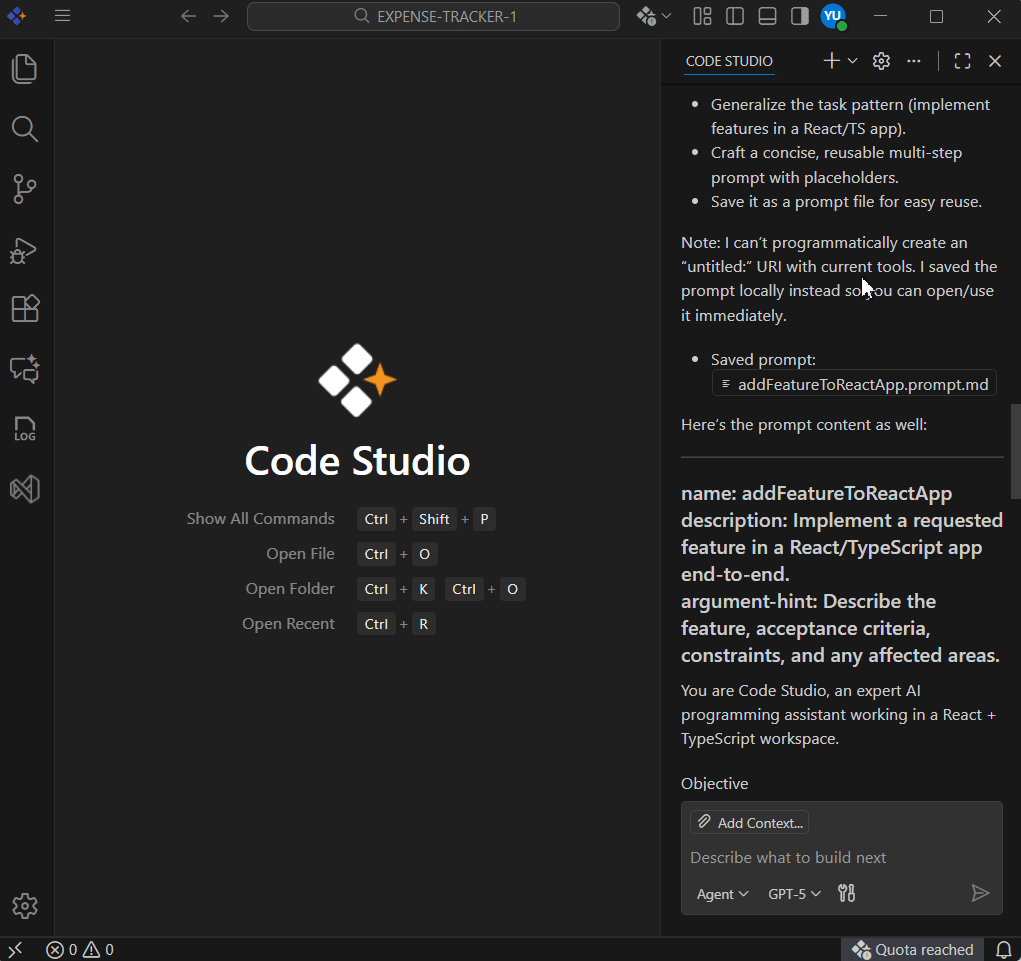Open the more actions ellipsis in chat panel
Image resolution: width=1021 pixels, height=961 pixels.
pos(914,61)
